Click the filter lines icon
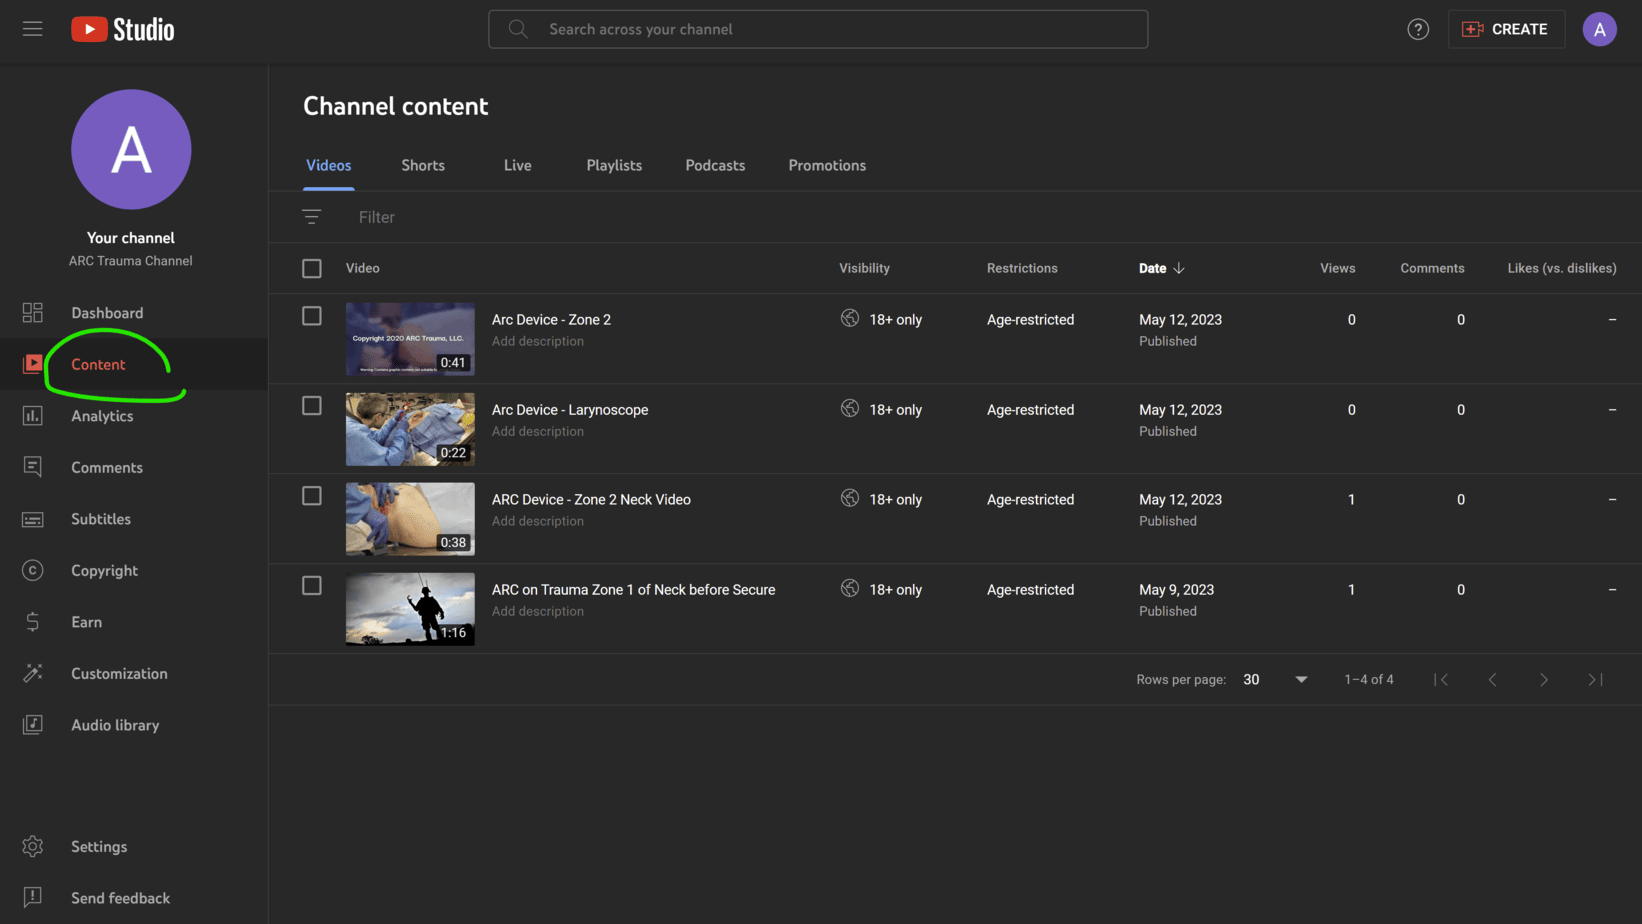This screenshot has width=1642, height=924. 312,217
